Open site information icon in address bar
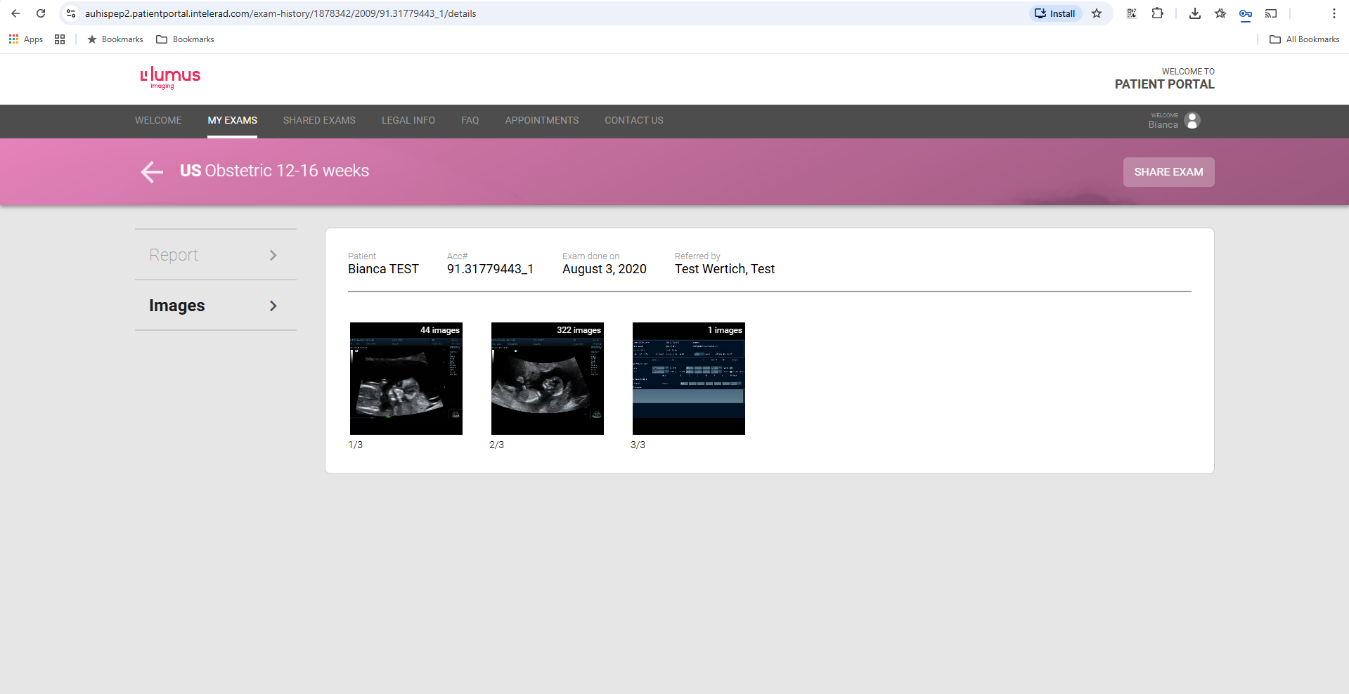The height and width of the screenshot is (694, 1349). click(71, 13)
